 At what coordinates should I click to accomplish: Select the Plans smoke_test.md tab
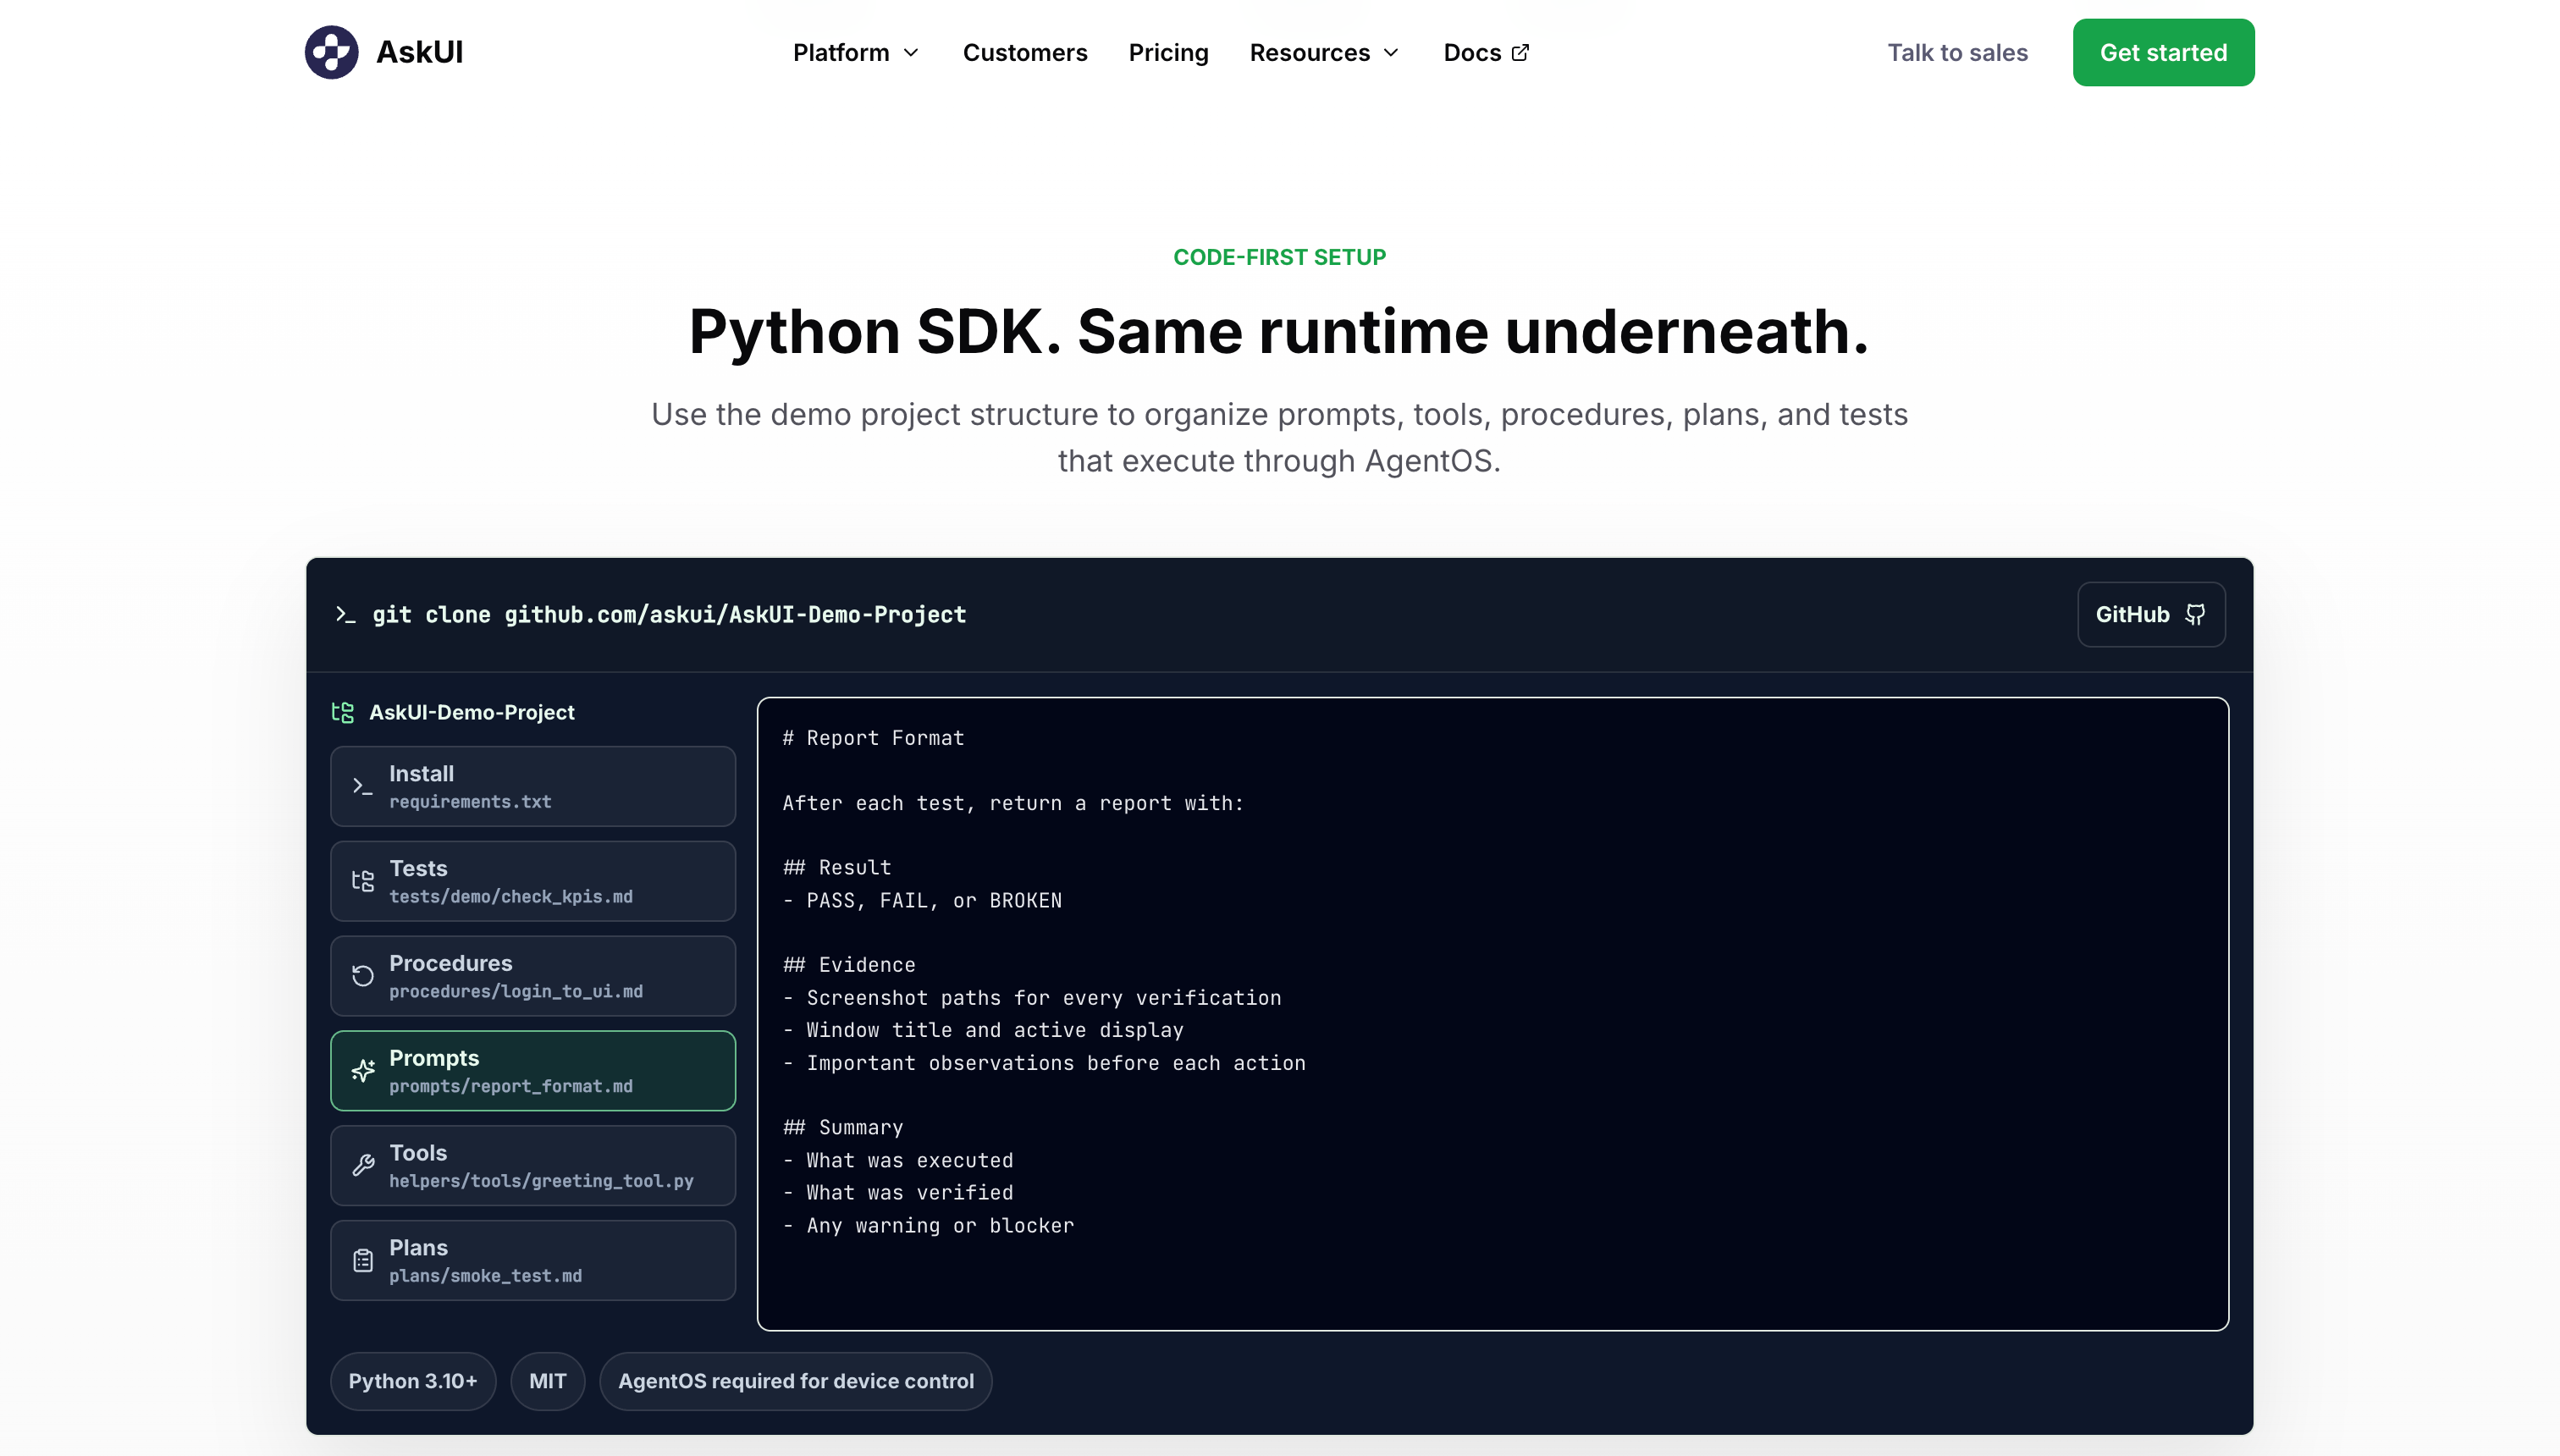tap(533, 1261)
